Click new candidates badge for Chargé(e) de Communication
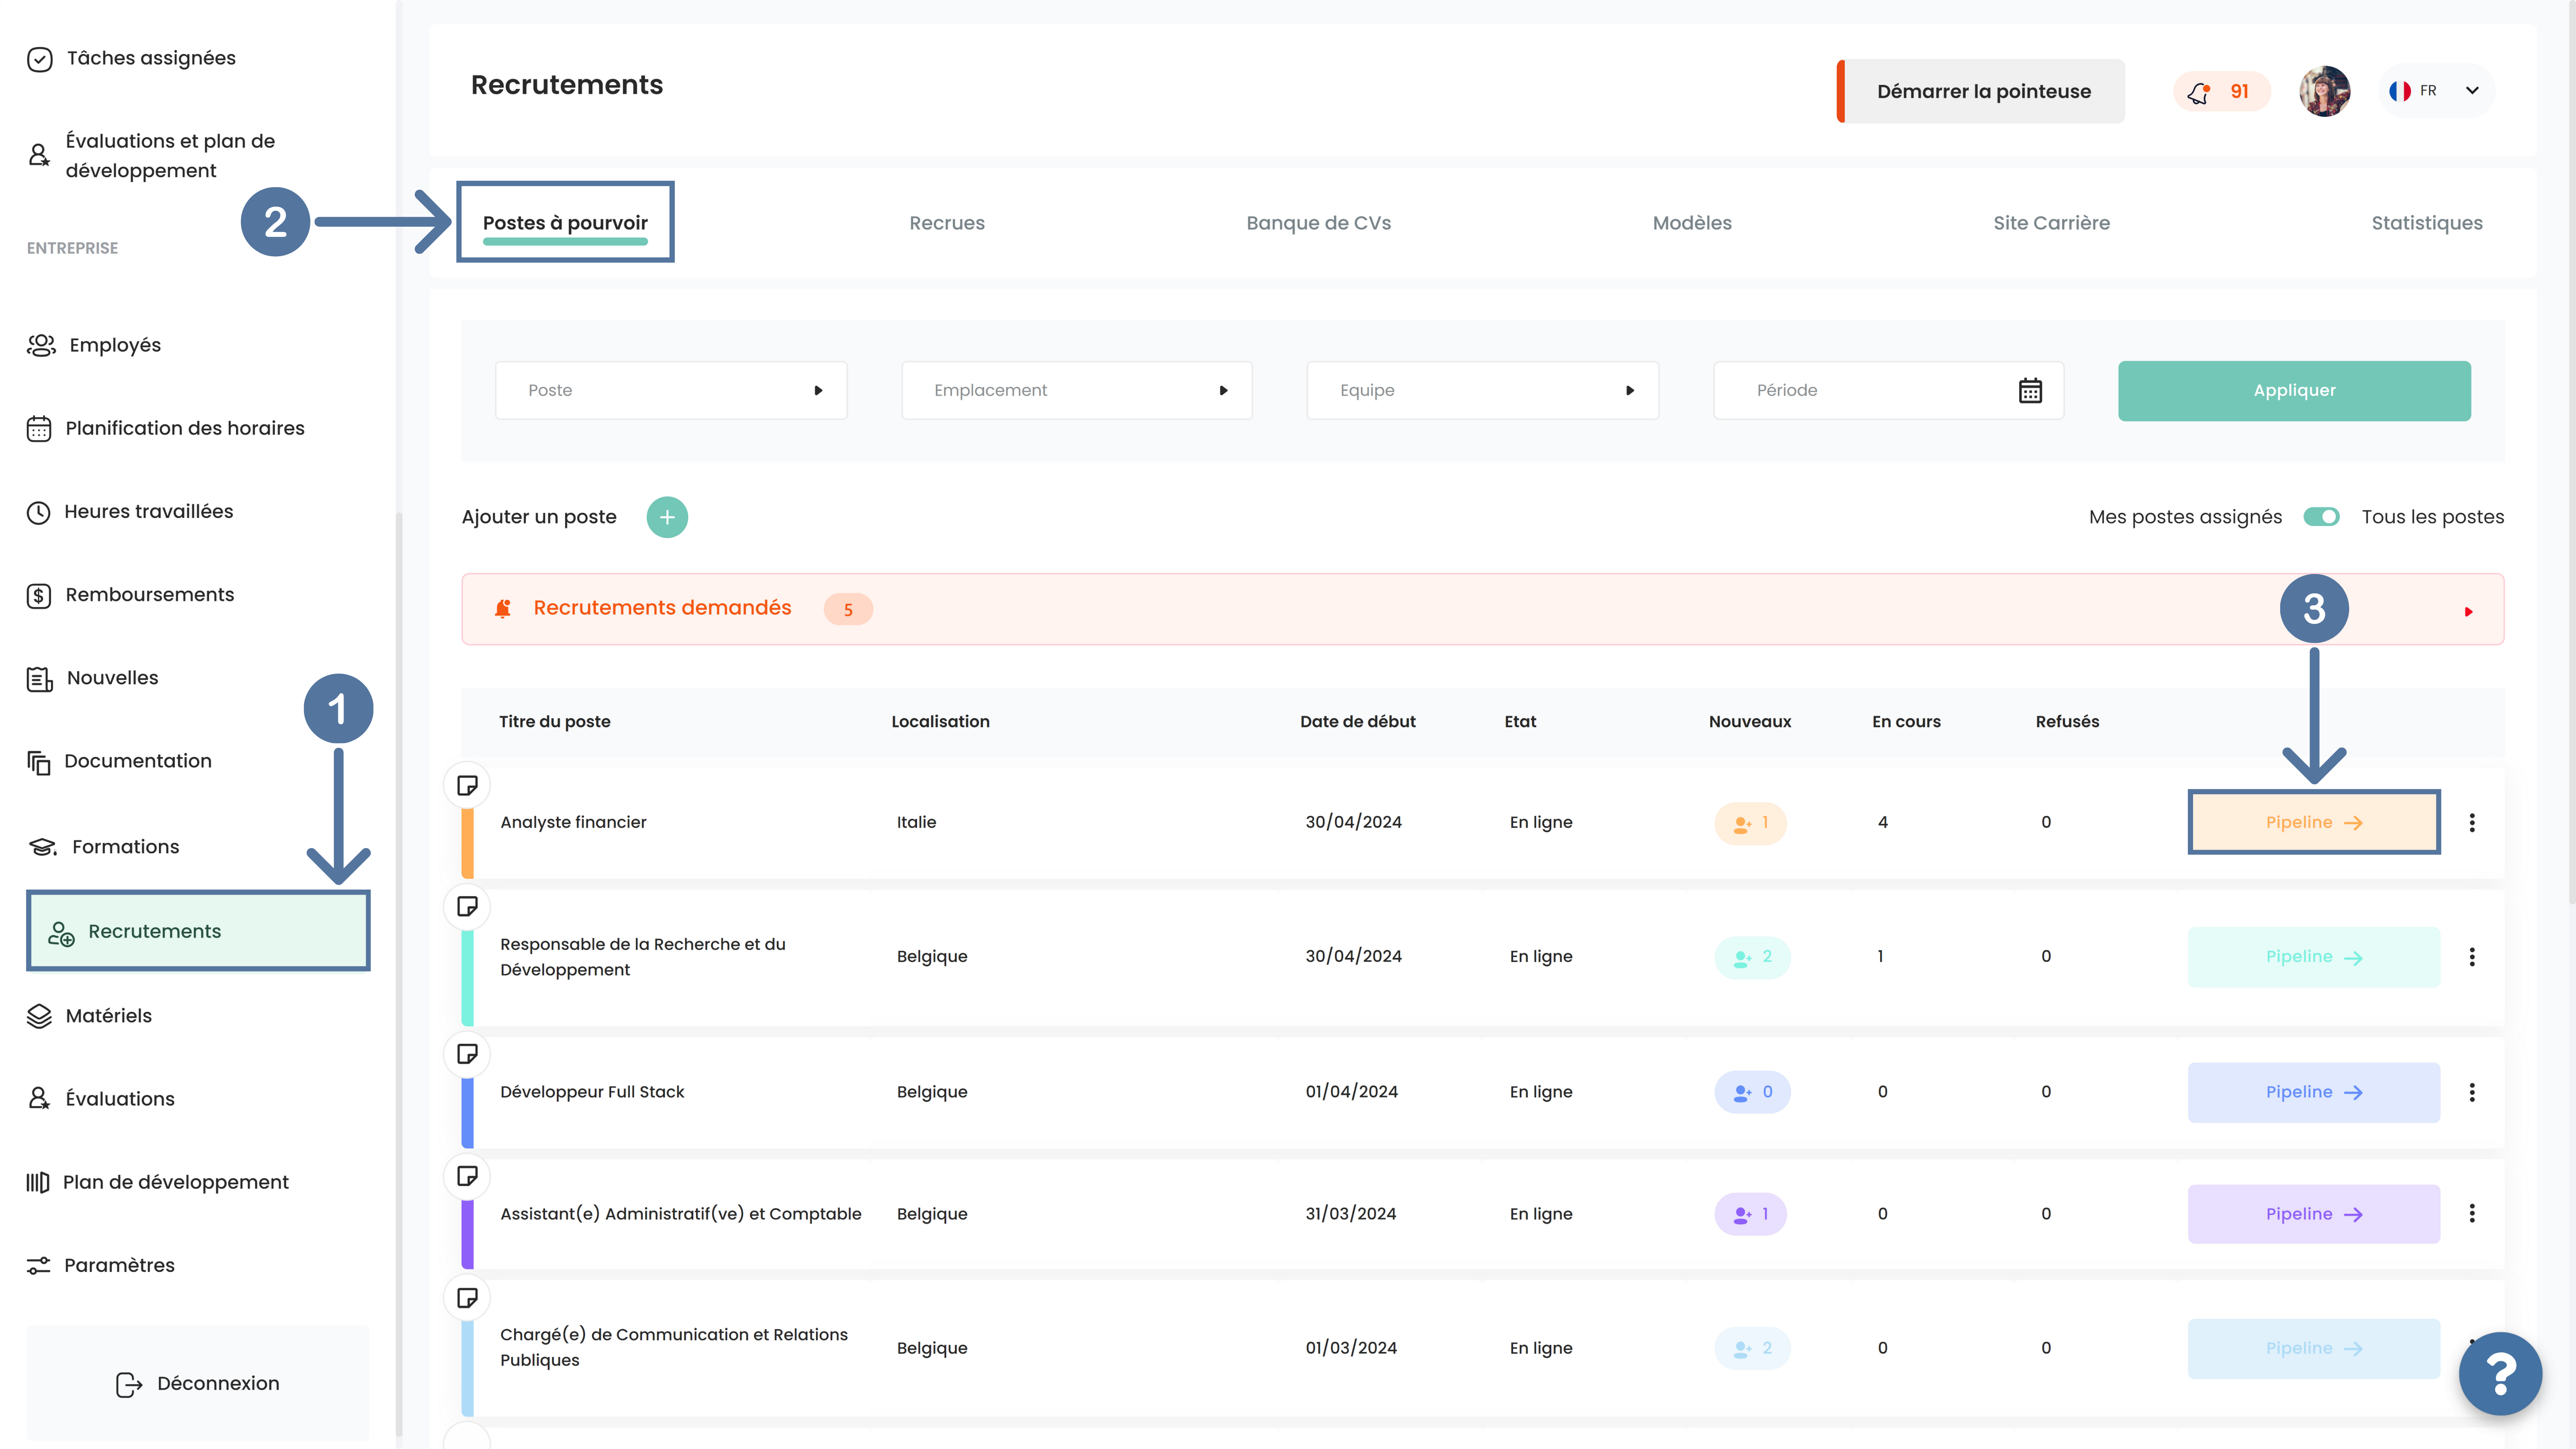The width and height of the screenshot is (2576, 1449). pyautogui.click(x=1752, y=1349)
